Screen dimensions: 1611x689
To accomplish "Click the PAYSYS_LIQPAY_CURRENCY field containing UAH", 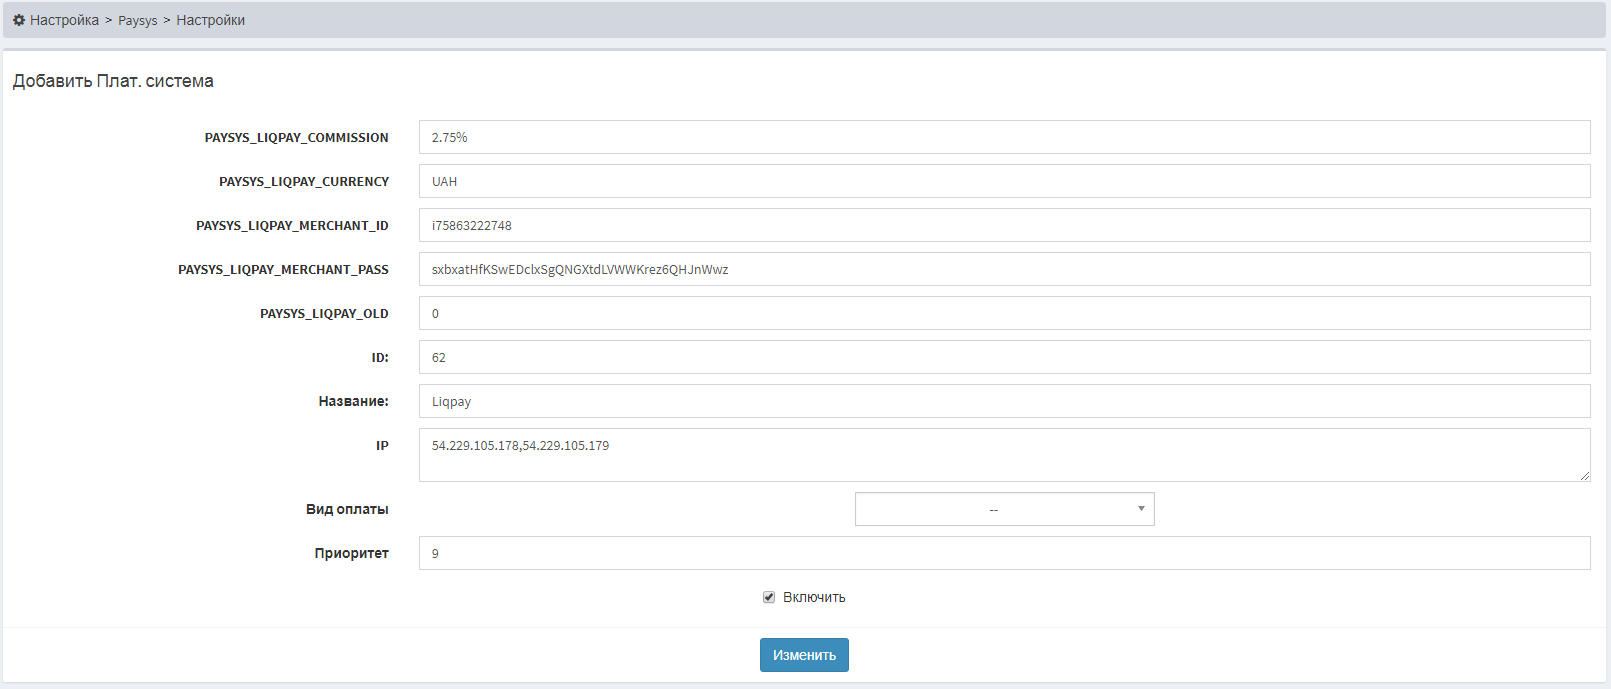I will tap(1004, 181).
